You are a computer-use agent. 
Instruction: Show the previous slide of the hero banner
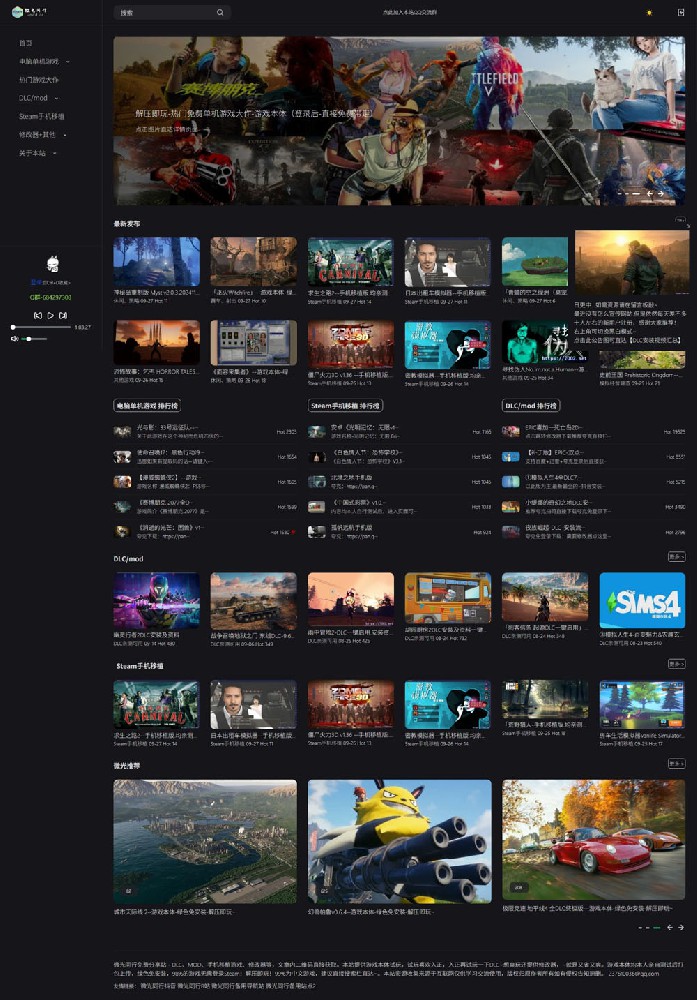point(650,193)
